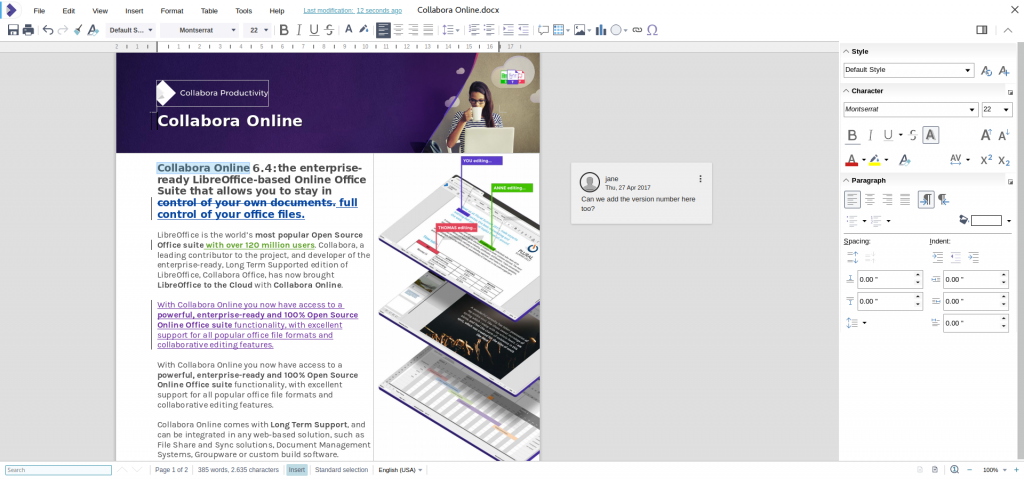Toggle the Insert mode status indicator
The width and height of the screenshot is (1024, 479).
(297, 469)
